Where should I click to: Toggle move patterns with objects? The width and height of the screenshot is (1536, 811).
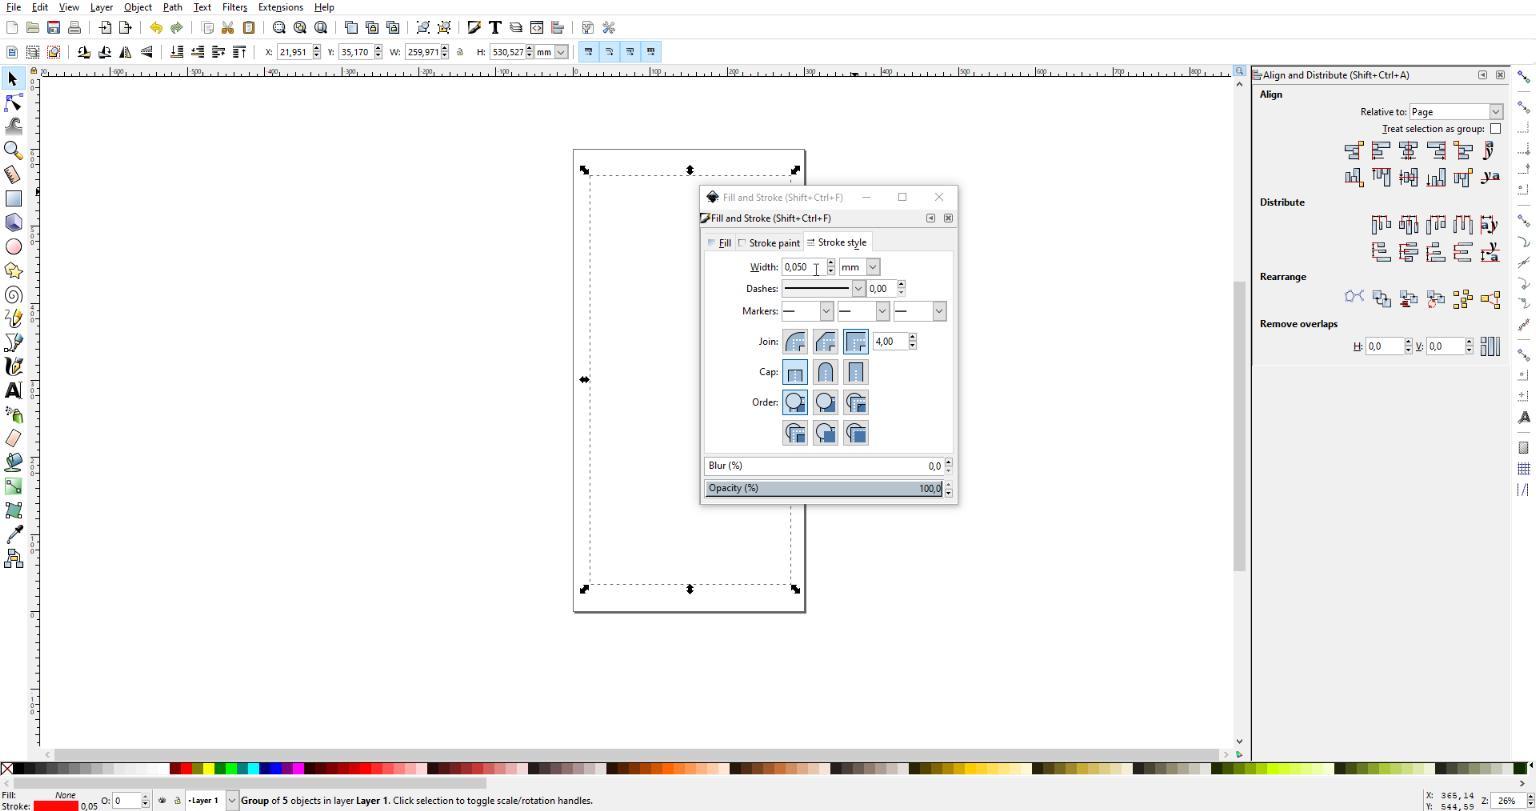[x=651, y=52]
